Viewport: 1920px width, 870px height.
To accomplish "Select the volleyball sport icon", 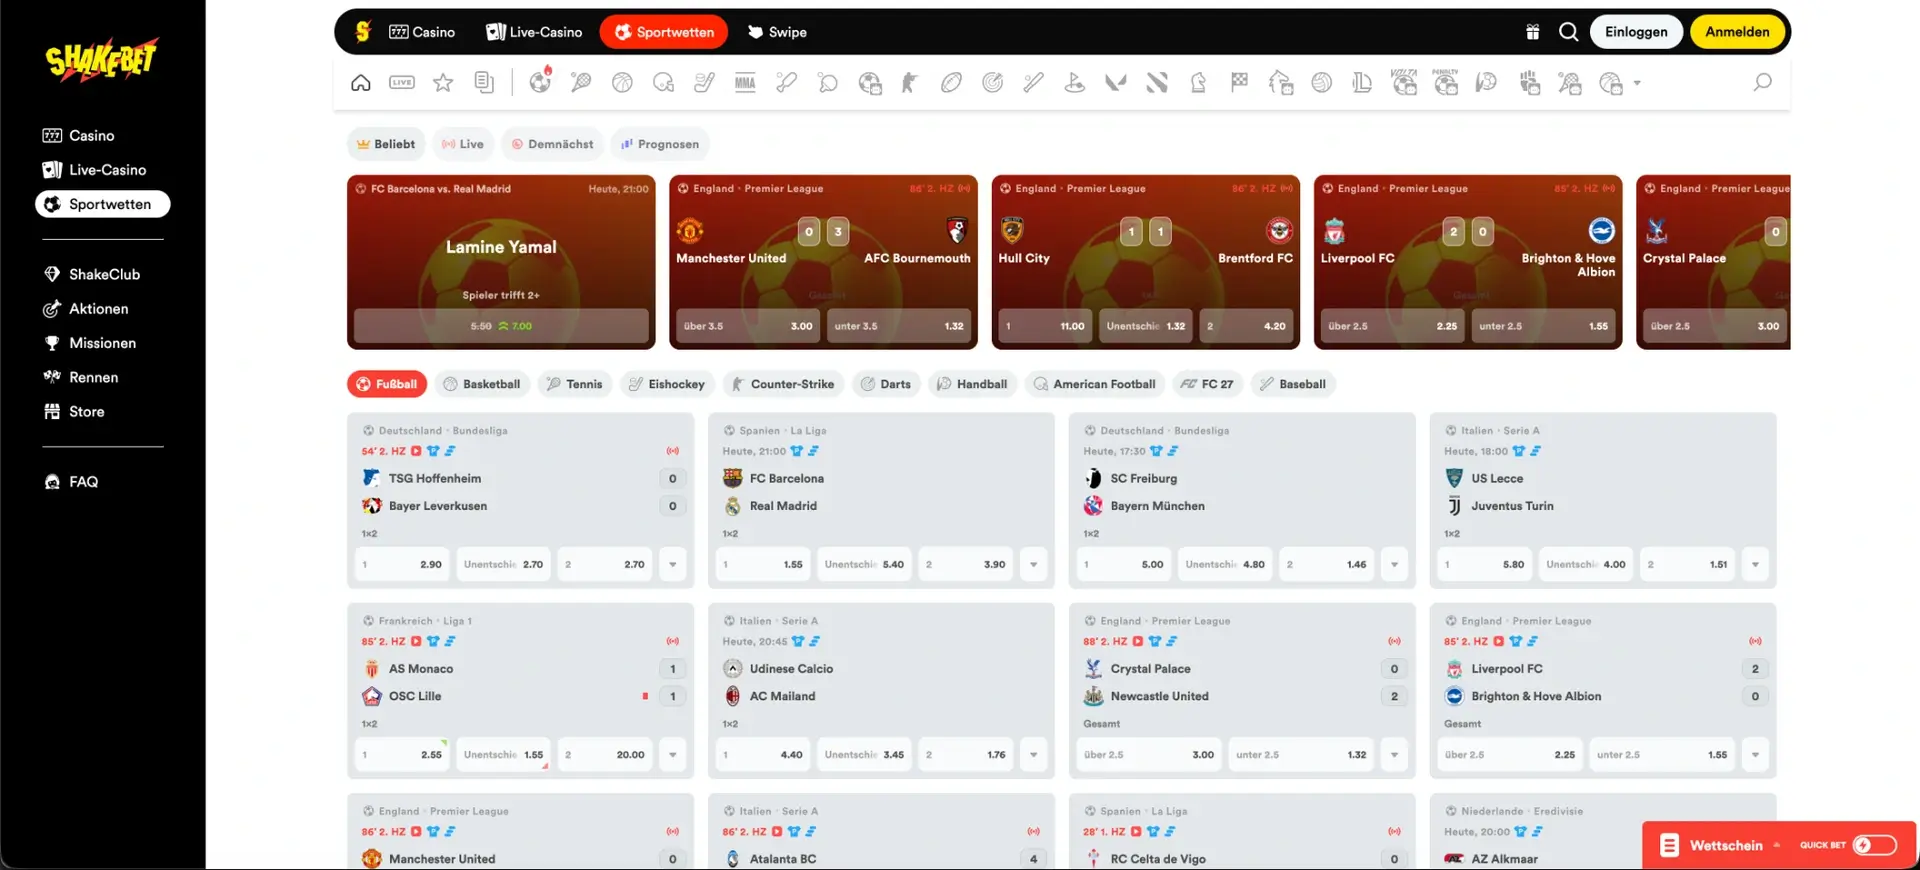I will pos(1322,83).
